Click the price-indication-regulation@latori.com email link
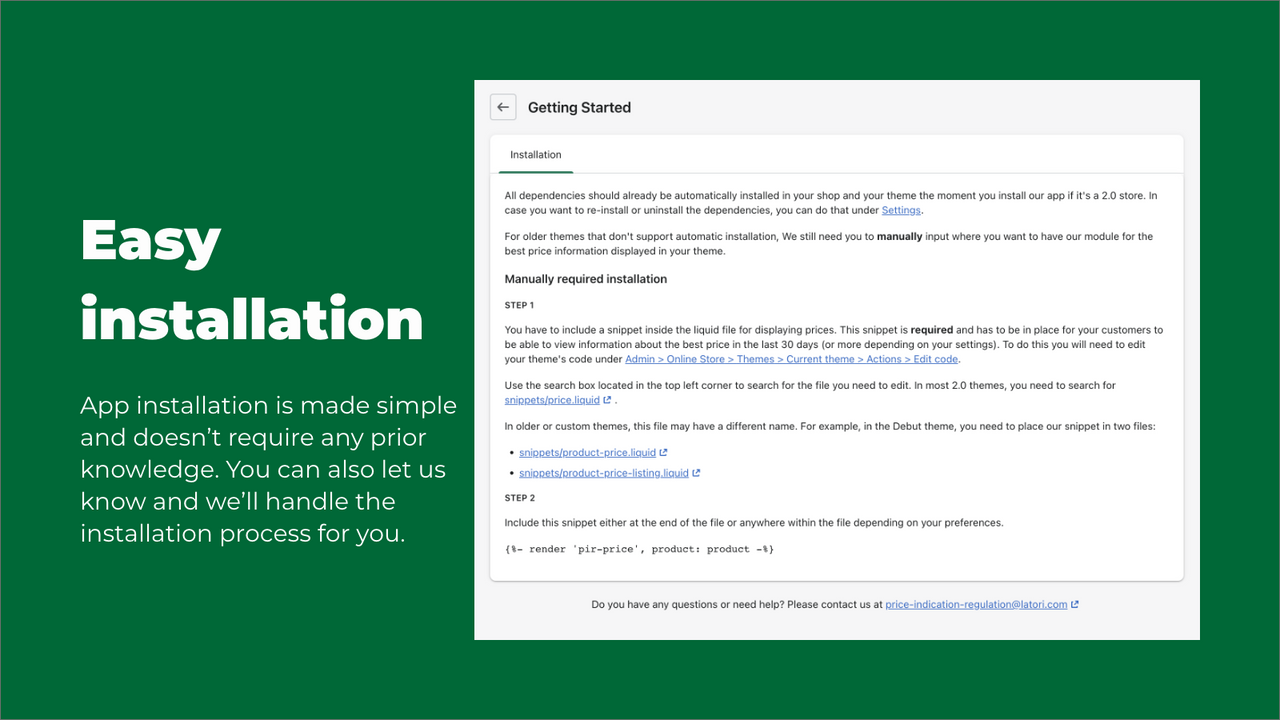The image size is (1280, 720). 976,604
